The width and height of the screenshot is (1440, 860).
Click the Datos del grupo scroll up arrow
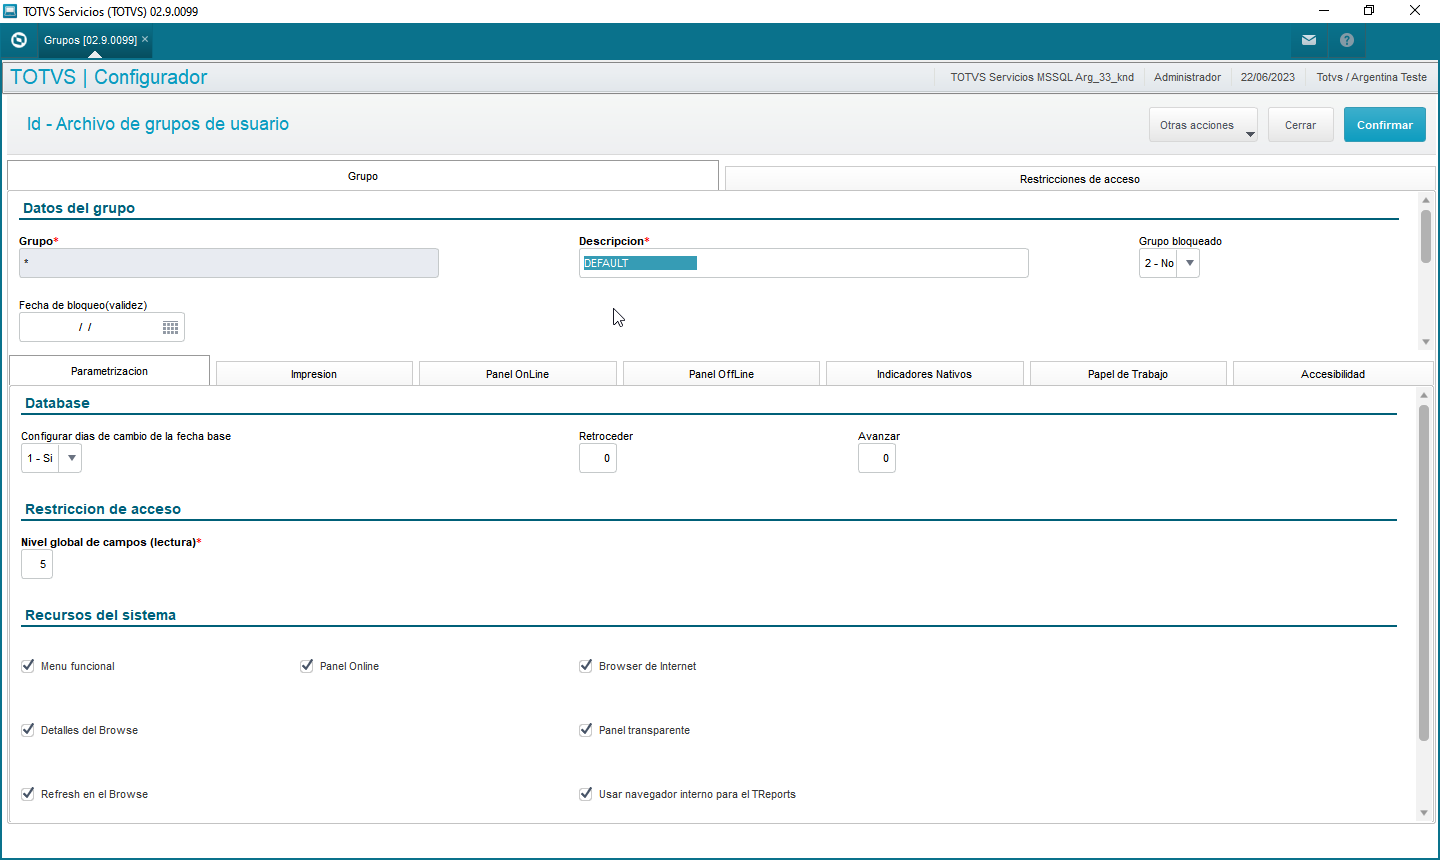tap(1426, 200)
